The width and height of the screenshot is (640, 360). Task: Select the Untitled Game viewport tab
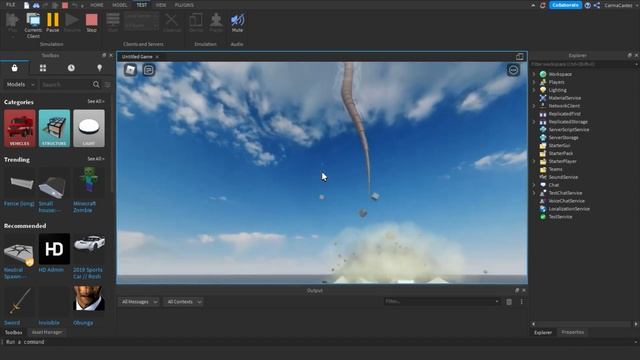[137, 57]
